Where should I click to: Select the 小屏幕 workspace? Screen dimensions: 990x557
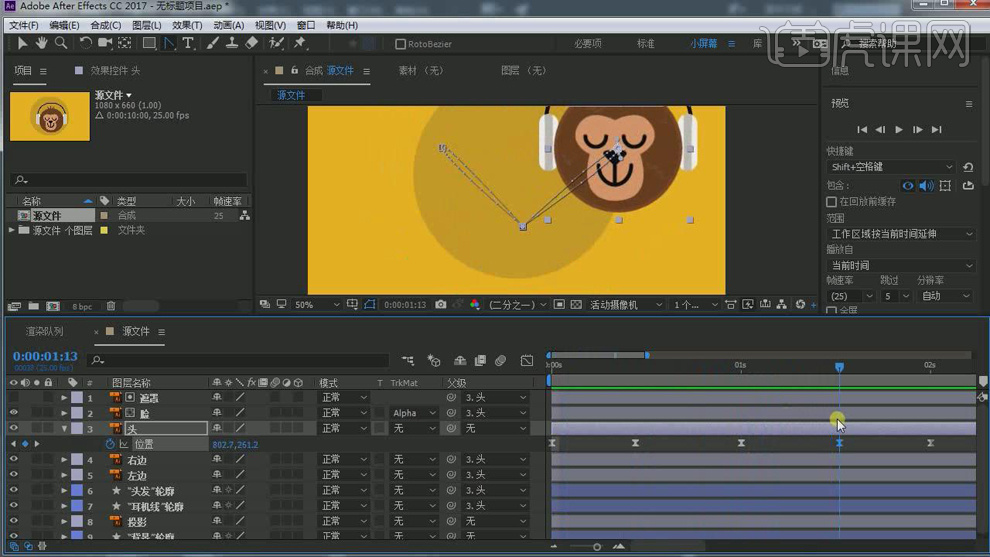(x=703, y=44)
